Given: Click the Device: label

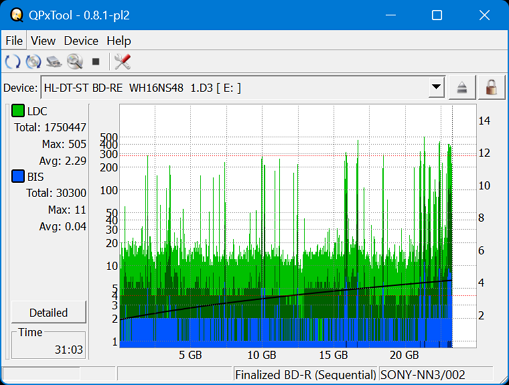Looking at the screenshot, I should coord(20,88).
